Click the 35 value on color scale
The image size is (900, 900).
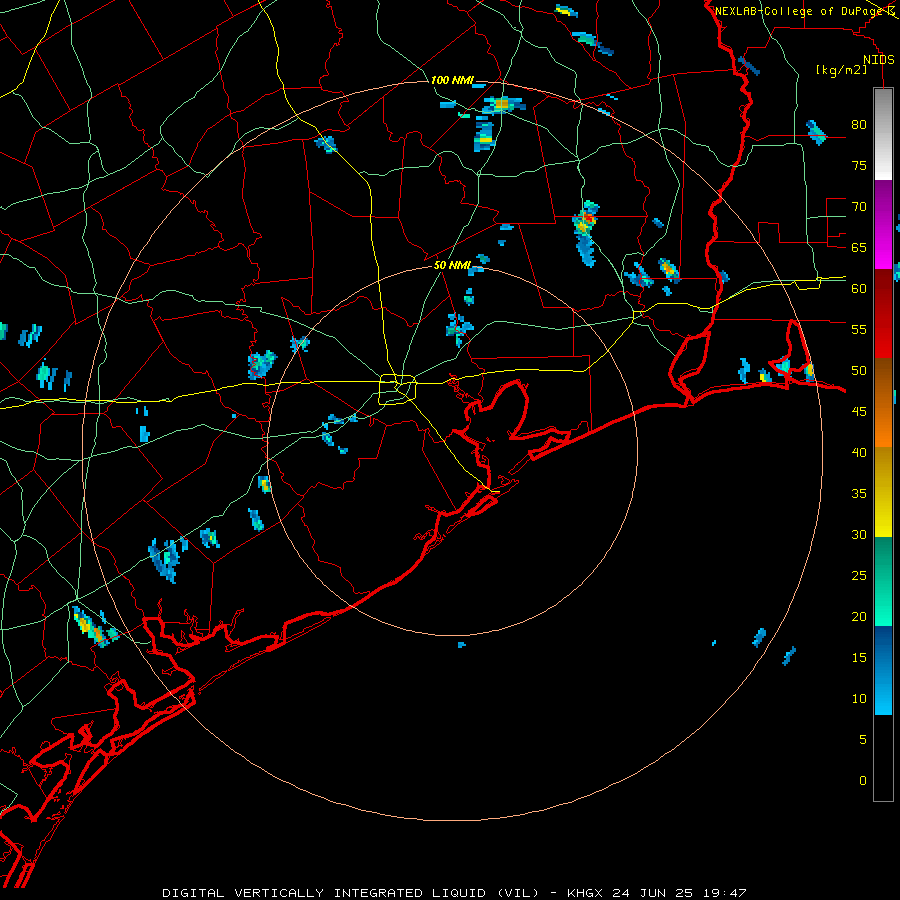(859, 494)
